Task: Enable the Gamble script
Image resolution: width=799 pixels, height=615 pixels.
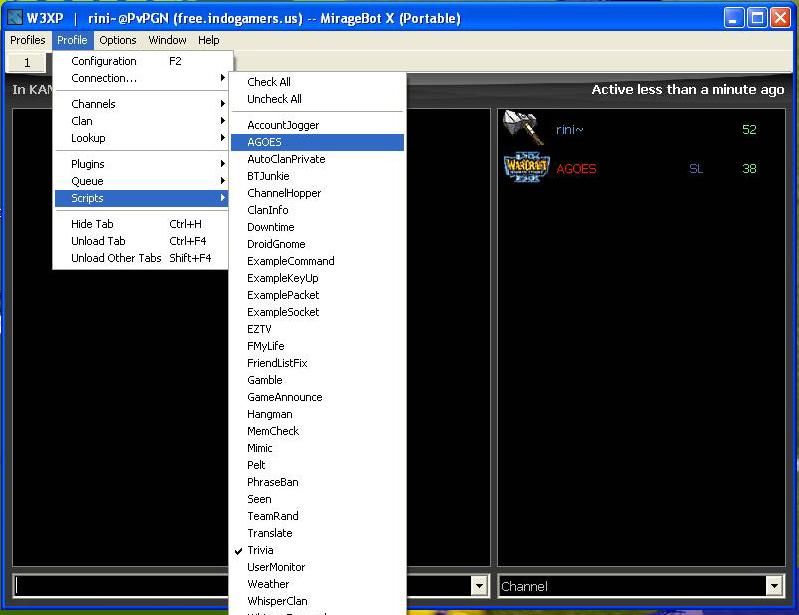Action: [317, 380]
